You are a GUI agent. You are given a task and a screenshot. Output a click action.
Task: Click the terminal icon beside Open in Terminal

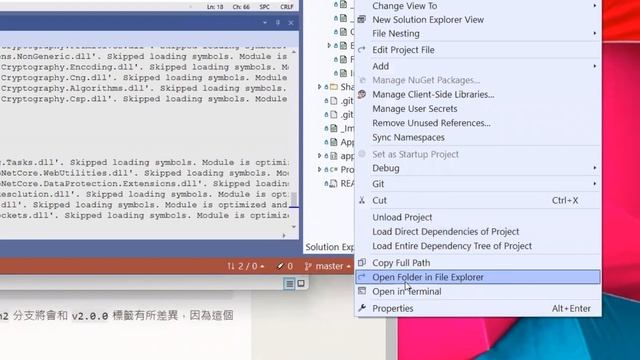pyautogui.click(x=362, y=291)
